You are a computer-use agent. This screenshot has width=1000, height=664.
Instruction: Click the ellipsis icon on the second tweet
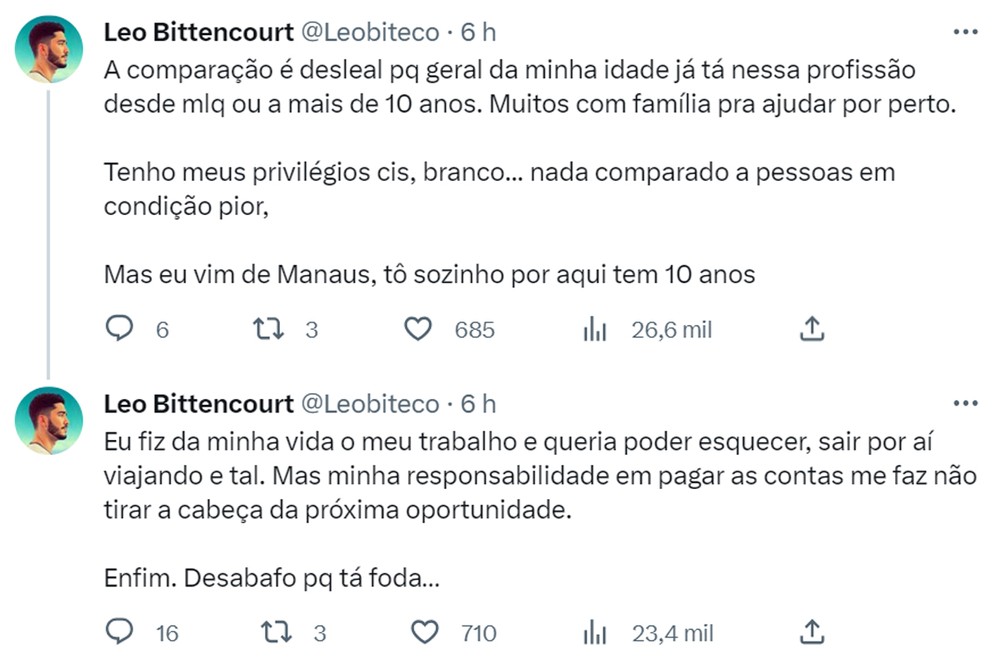[966, 402]
